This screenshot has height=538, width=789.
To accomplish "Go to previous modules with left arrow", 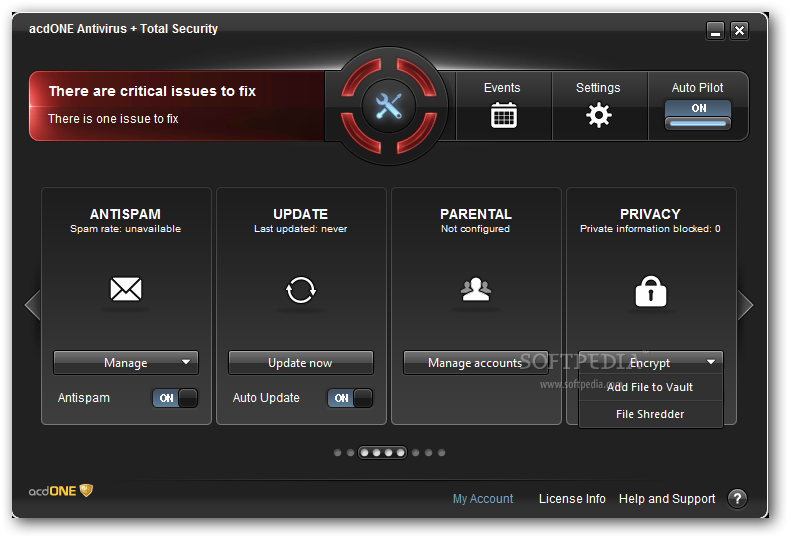I will [x=33, y=304].
